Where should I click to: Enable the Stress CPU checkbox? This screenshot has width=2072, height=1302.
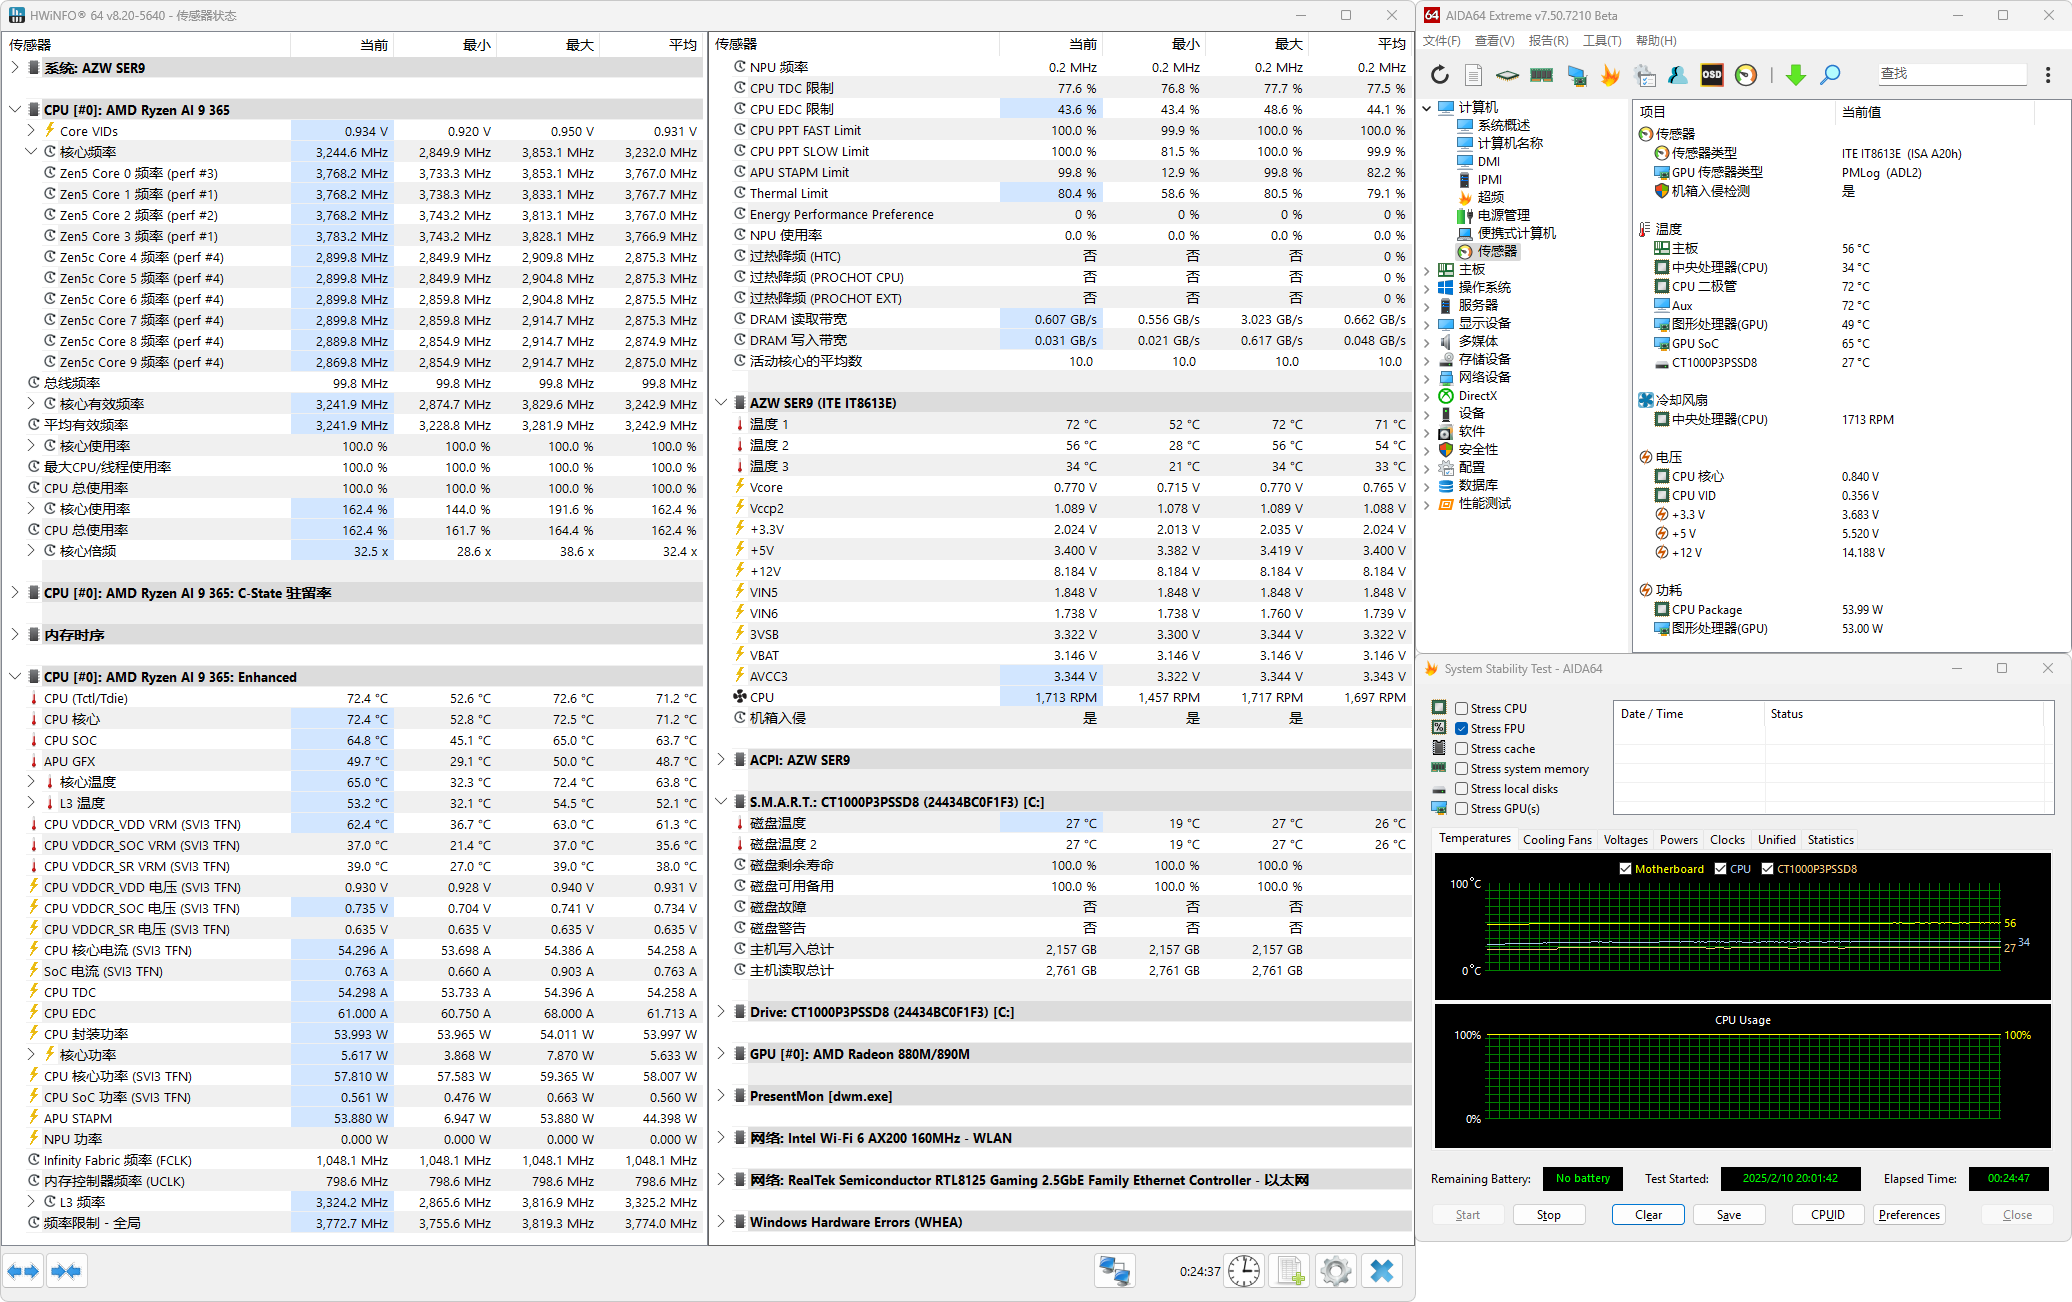(x=1461, y=708)
